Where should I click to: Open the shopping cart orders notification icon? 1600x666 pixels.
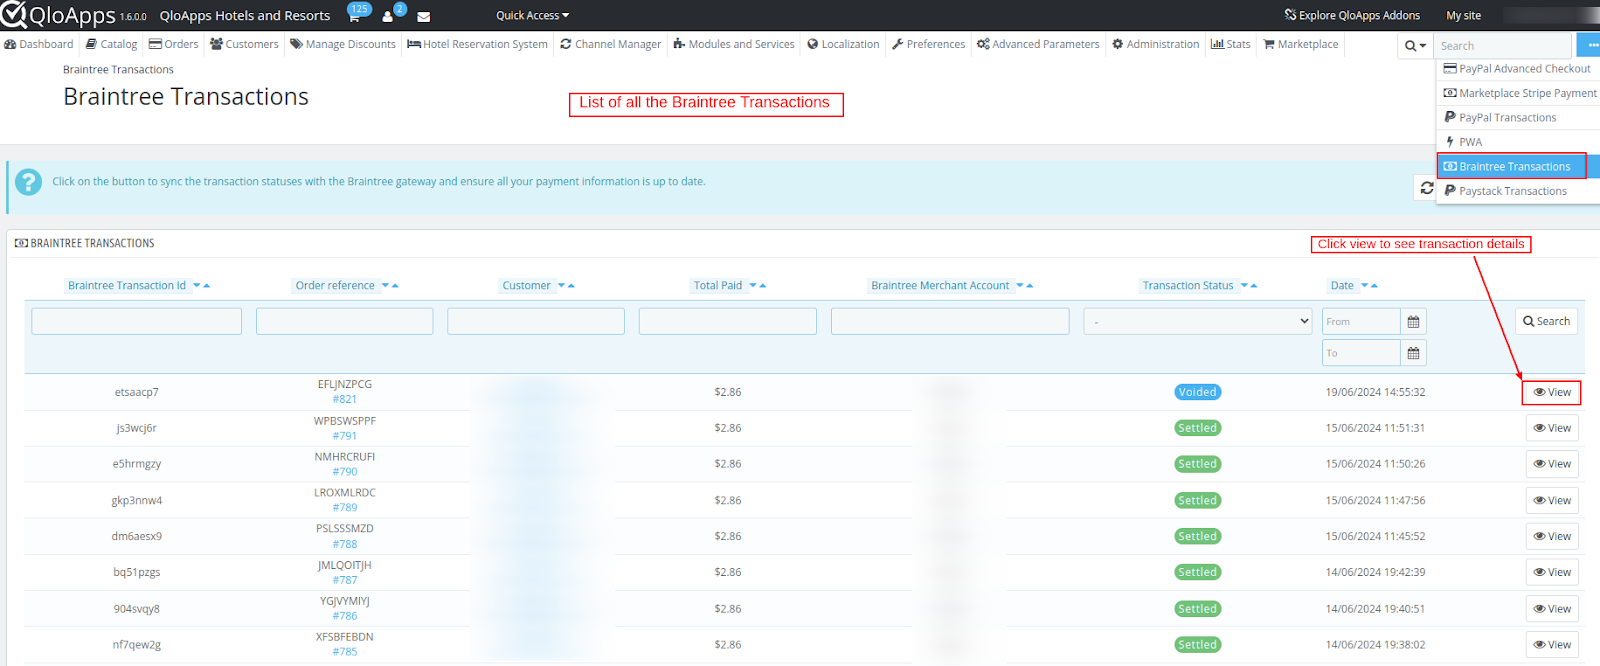pos(354,15)
